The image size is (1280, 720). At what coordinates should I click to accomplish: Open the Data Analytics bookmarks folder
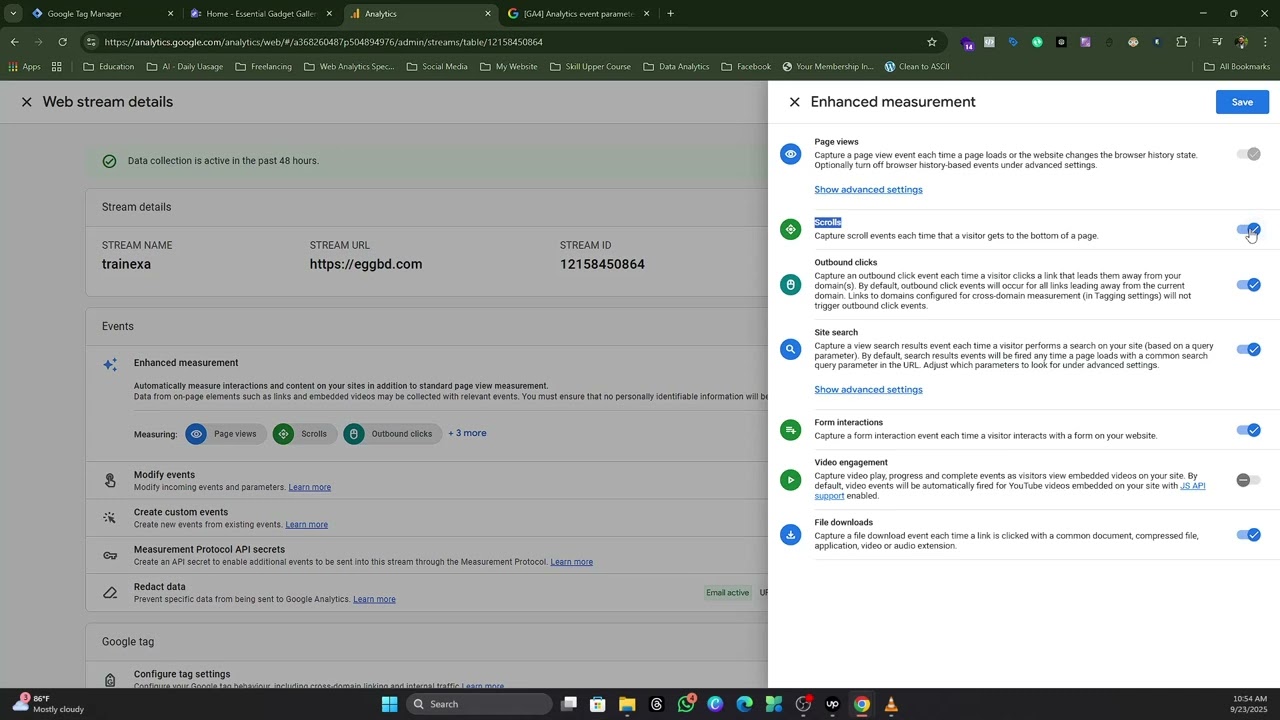pyautogui.click(x=675, y=67)
